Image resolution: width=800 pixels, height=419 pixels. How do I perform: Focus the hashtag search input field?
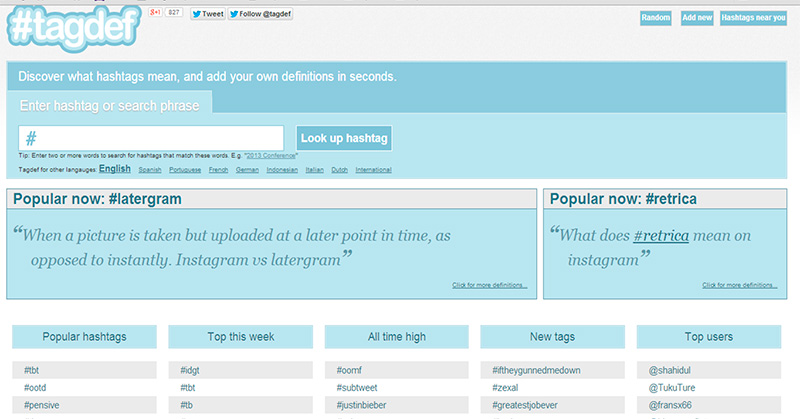click(x=151, y=138)
